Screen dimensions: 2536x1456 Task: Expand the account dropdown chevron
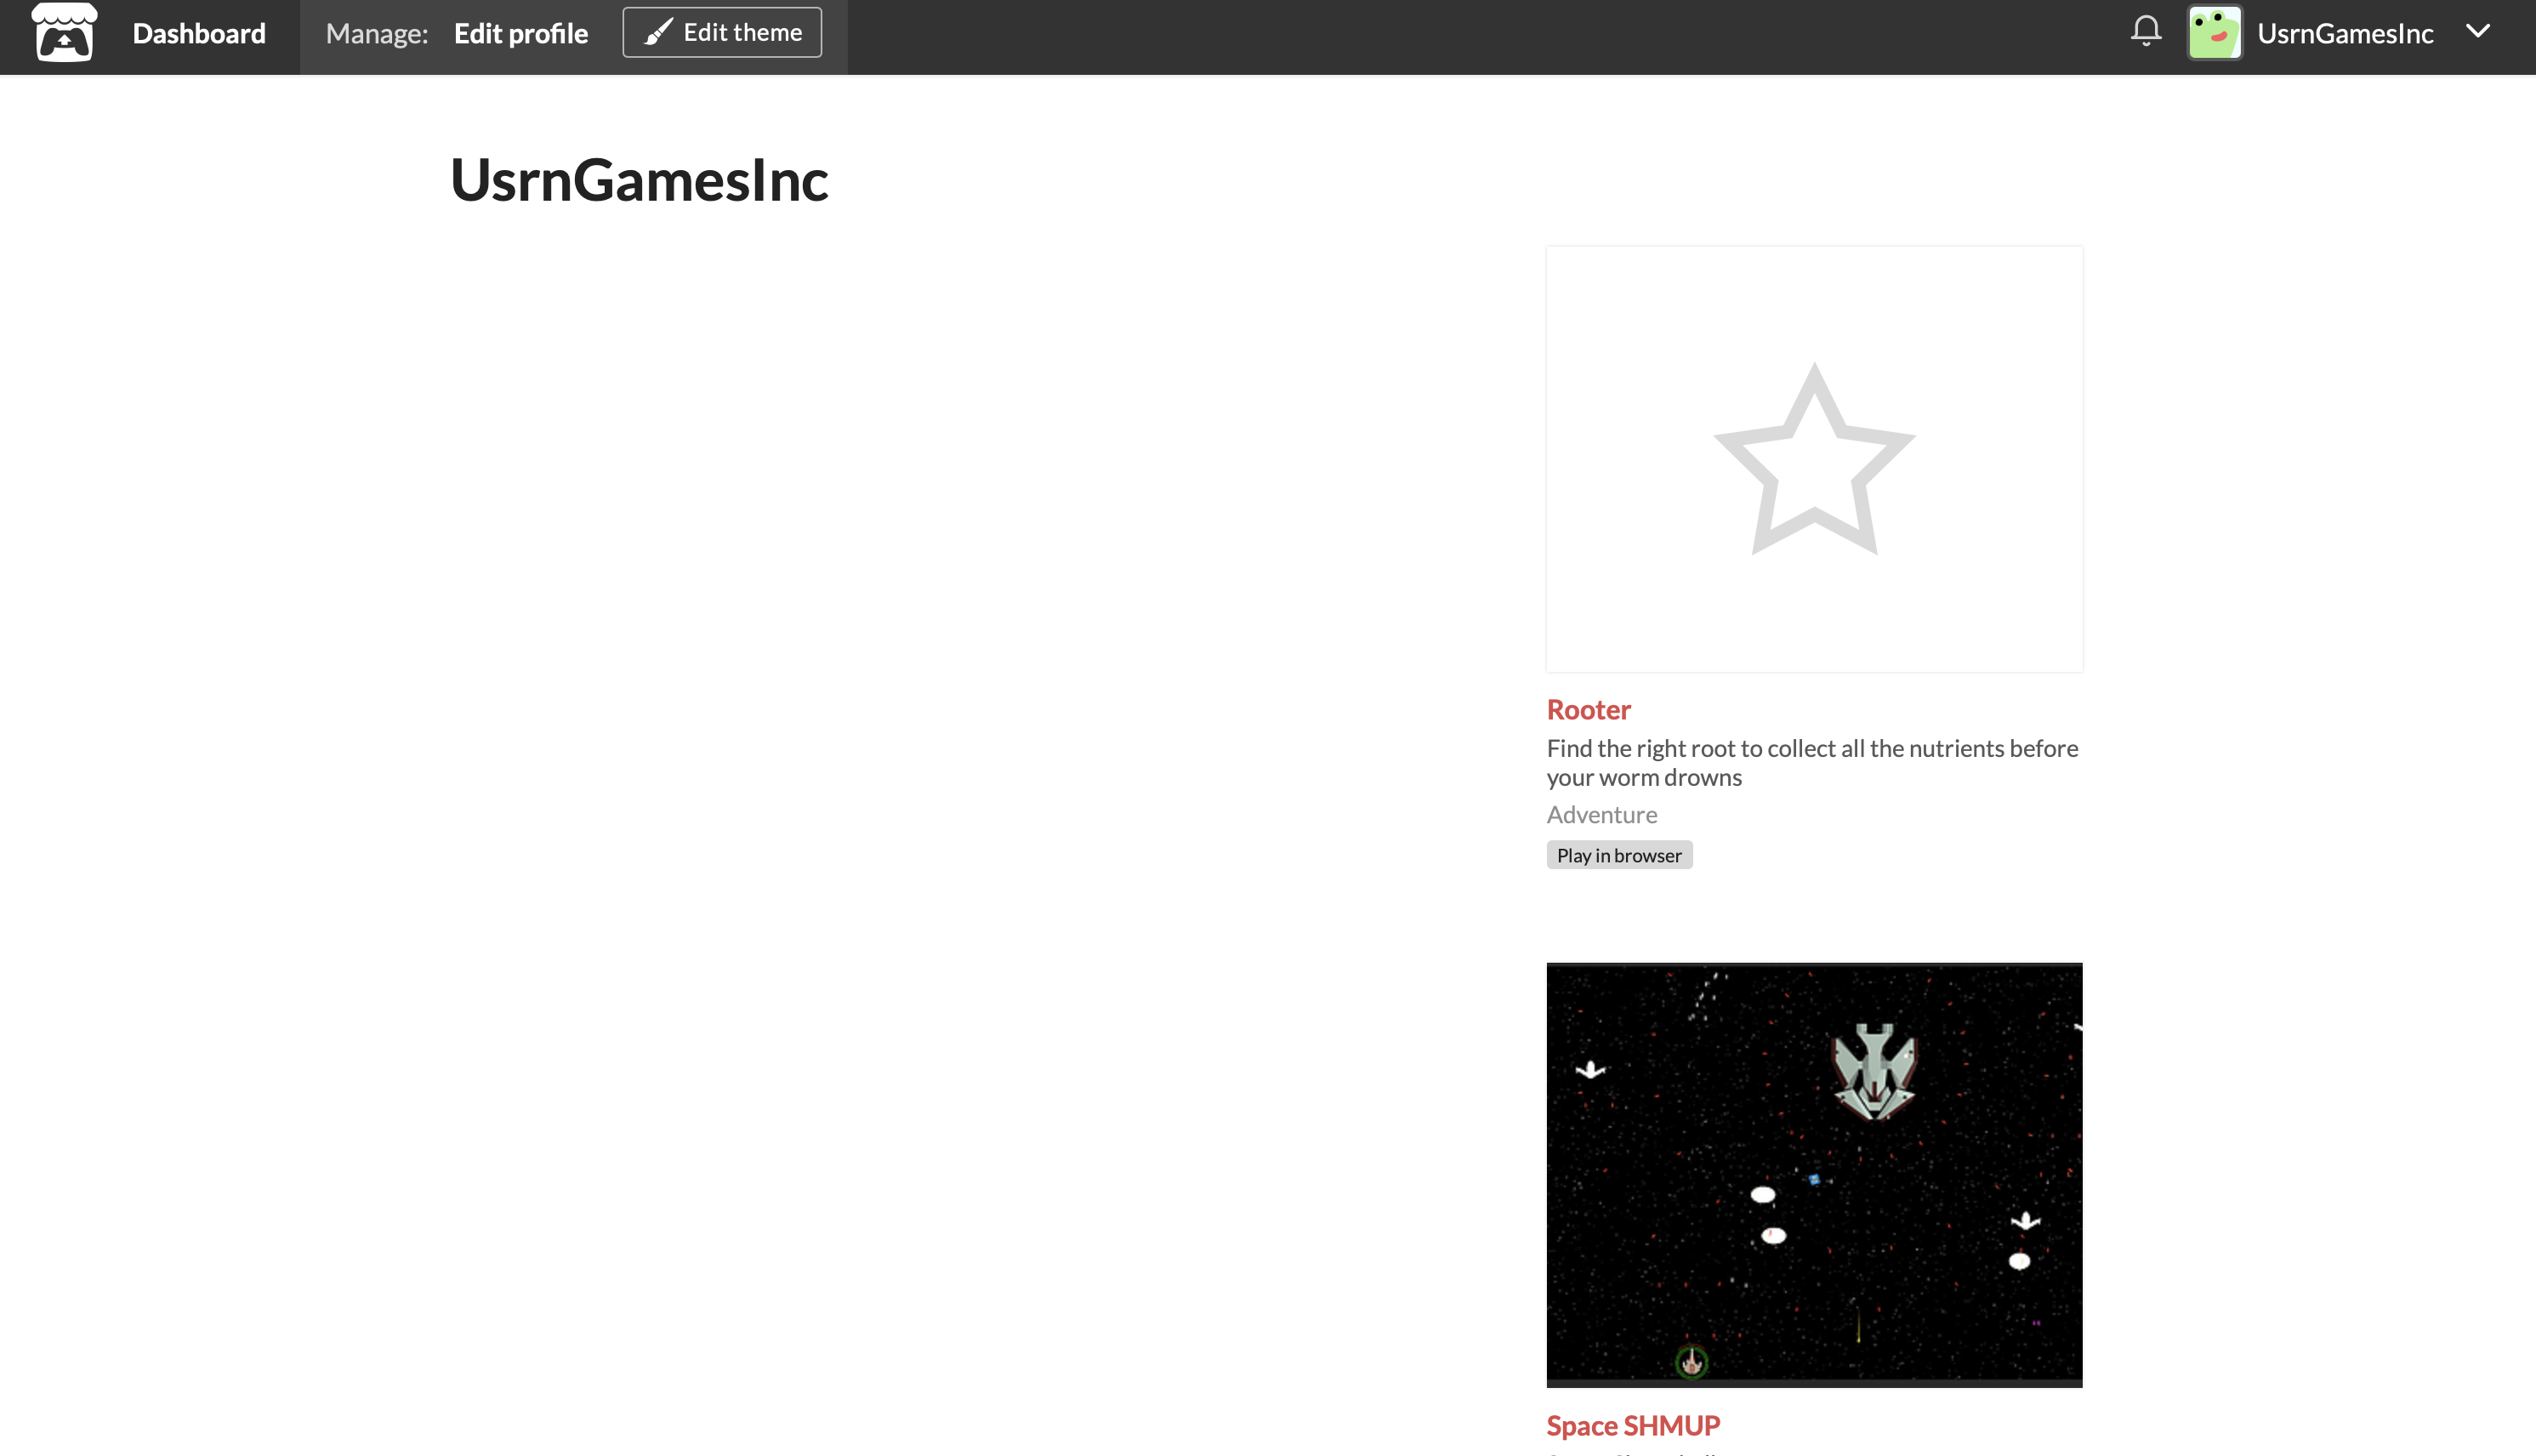2478,32
